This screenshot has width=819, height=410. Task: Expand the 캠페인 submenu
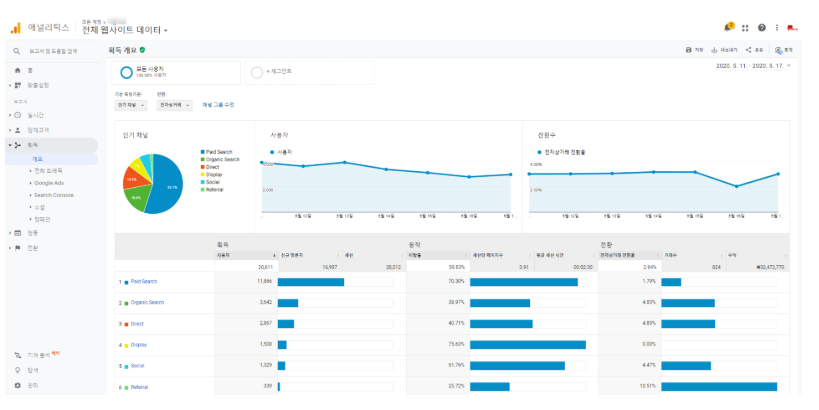42,219
